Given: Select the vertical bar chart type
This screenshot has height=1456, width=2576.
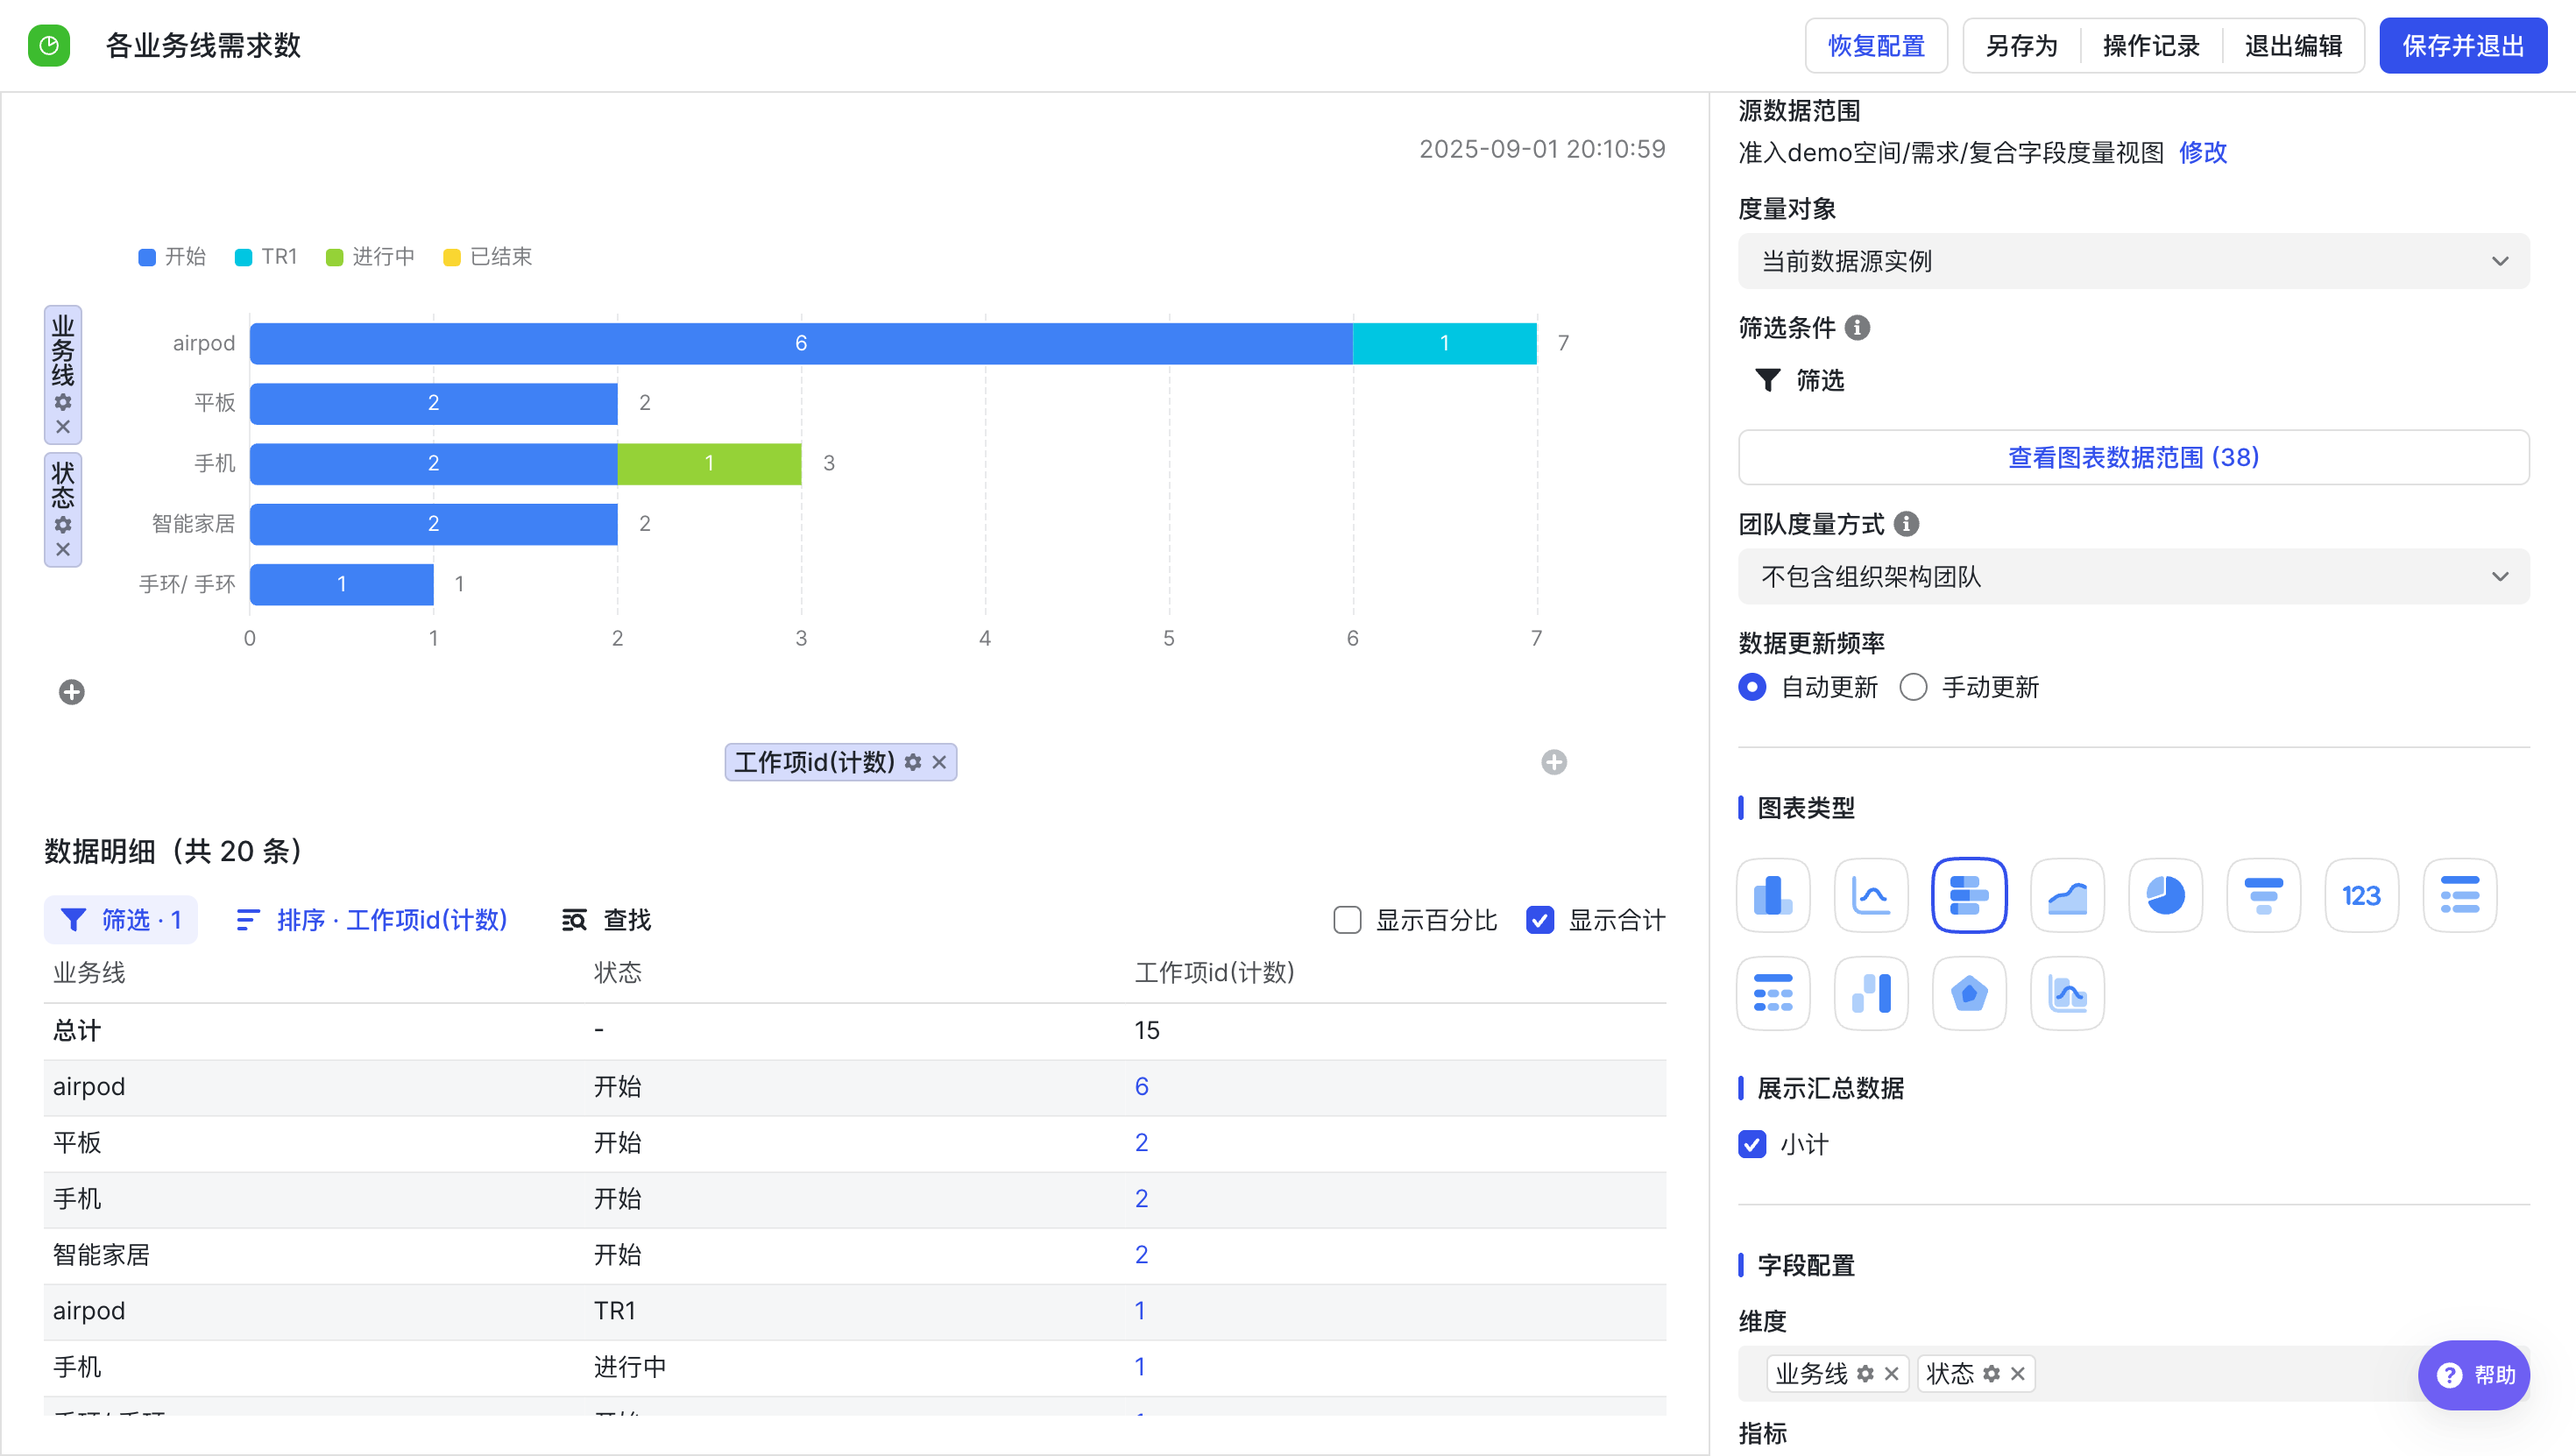Looking at the screenshot, I should 1773,895.
